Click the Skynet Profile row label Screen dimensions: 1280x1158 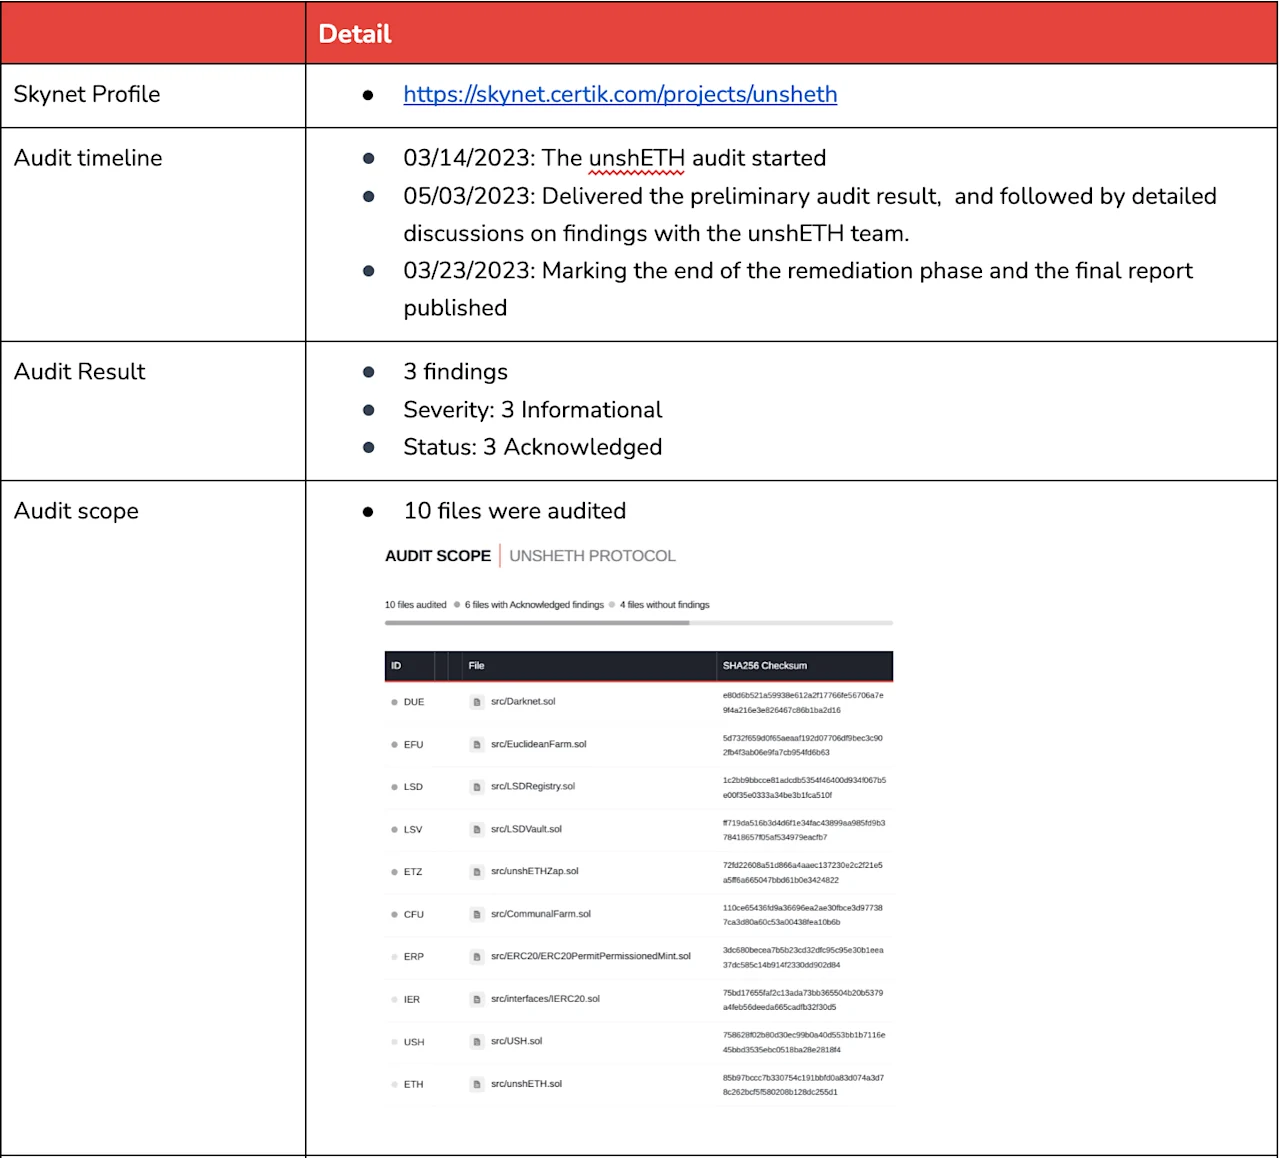tap(87, 94)
